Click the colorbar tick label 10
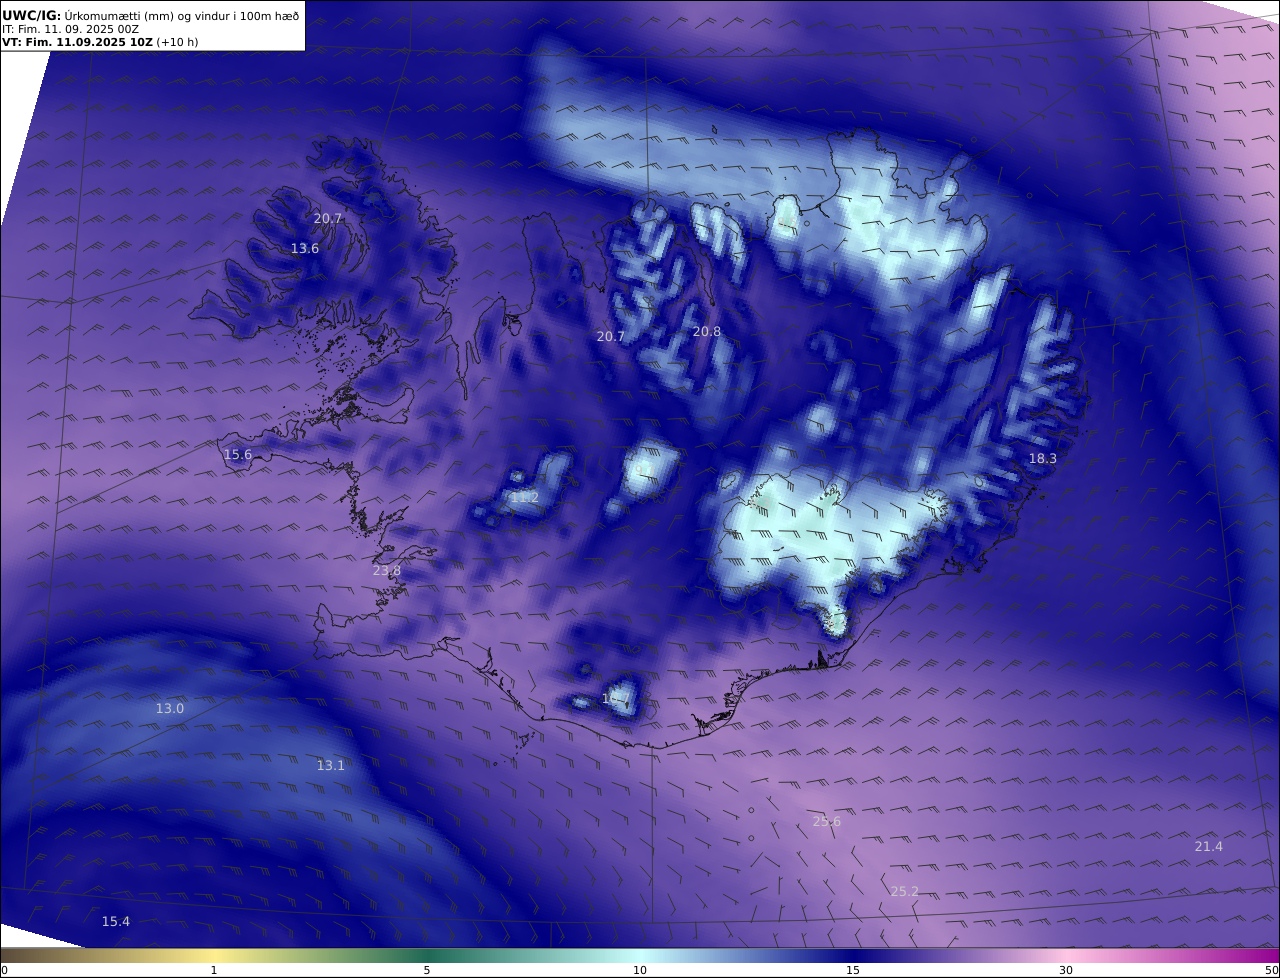The image size is (1280, 978). [640, 971]
